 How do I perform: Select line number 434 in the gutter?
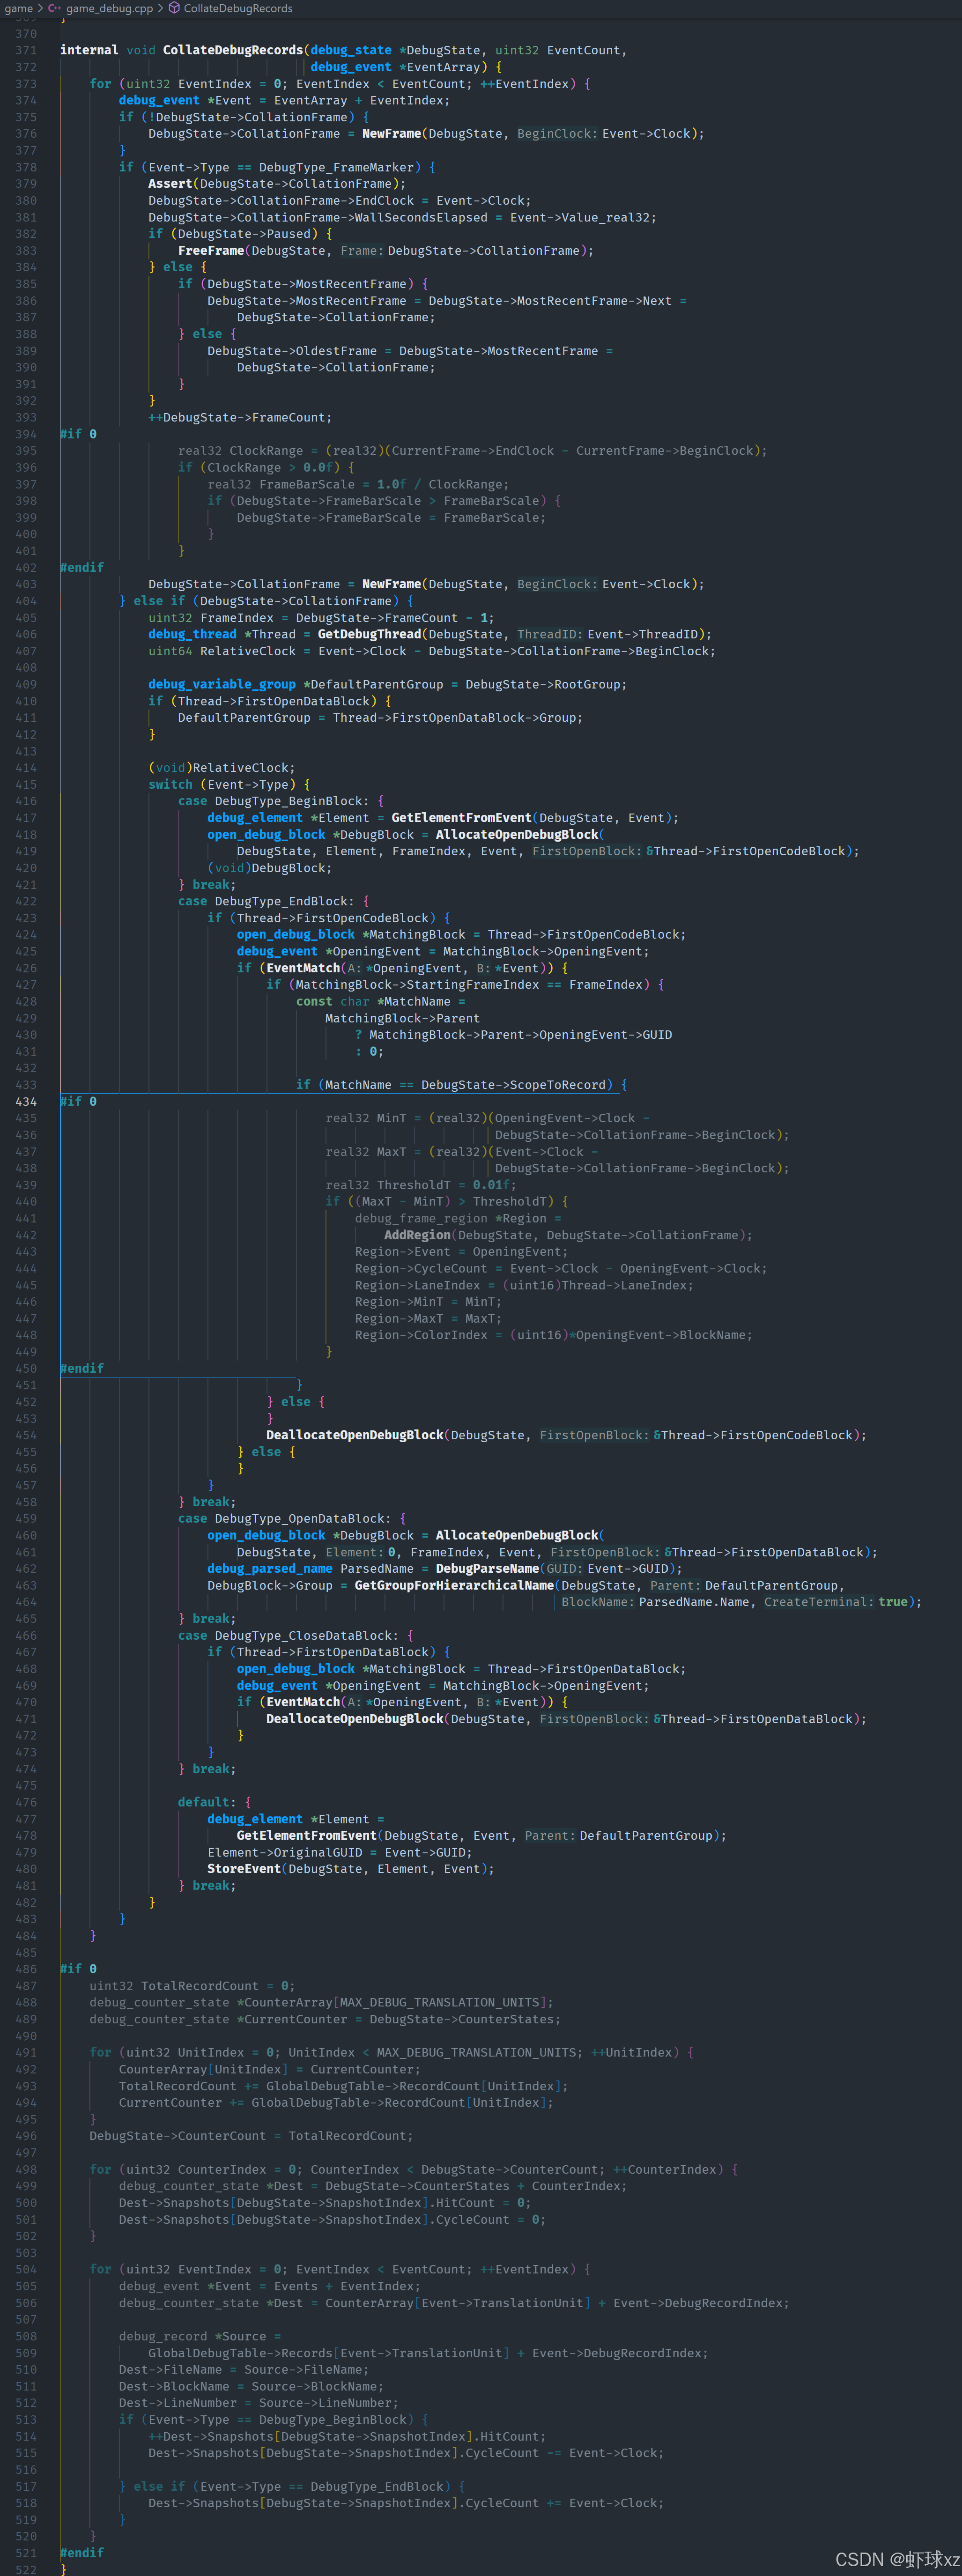26,1101
